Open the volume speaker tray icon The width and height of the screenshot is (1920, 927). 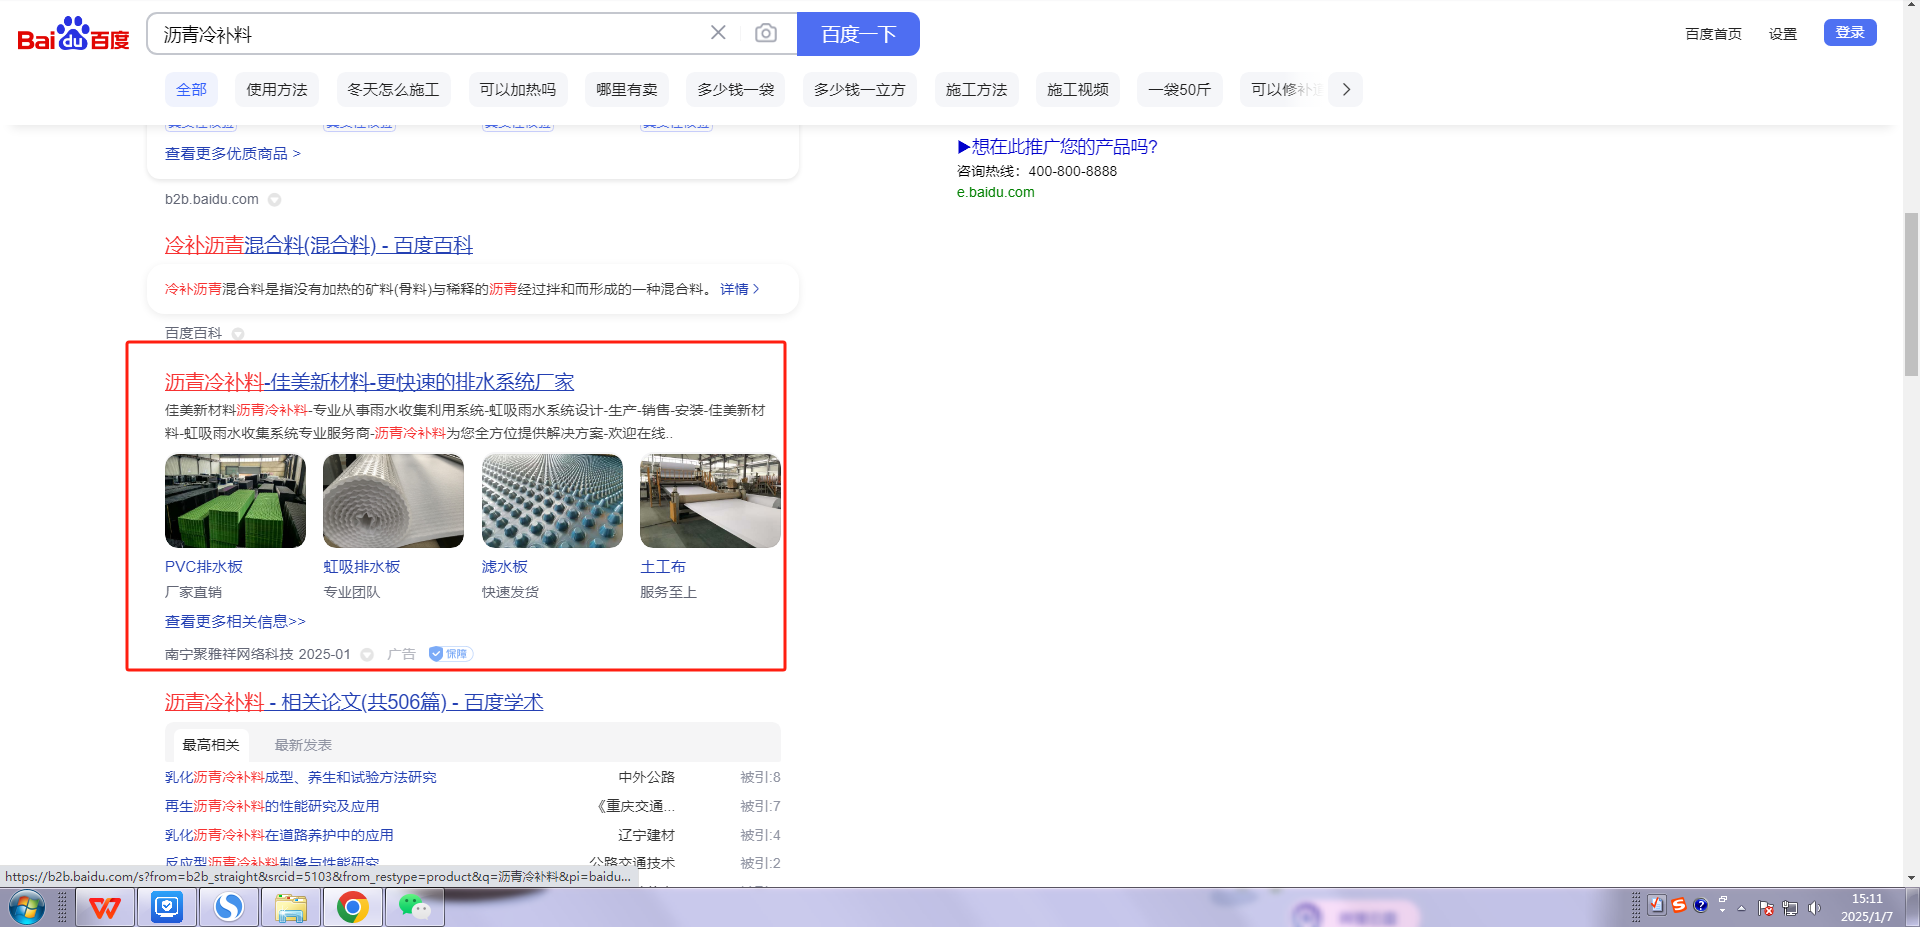tap(1815, 908)
